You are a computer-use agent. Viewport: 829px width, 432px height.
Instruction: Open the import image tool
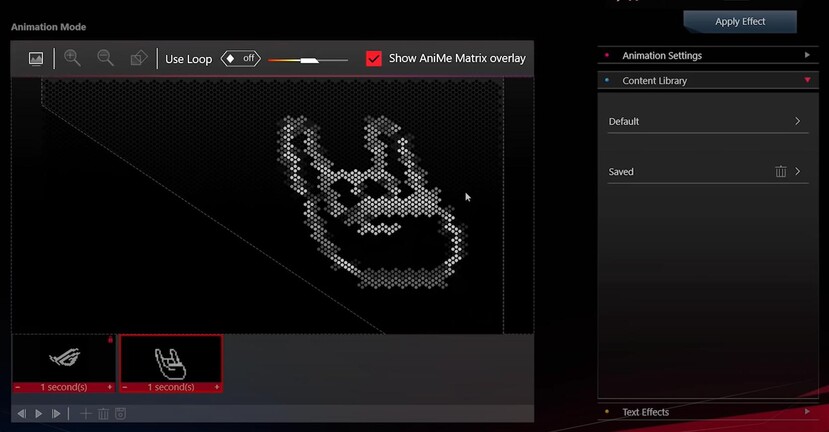[36, 58]
